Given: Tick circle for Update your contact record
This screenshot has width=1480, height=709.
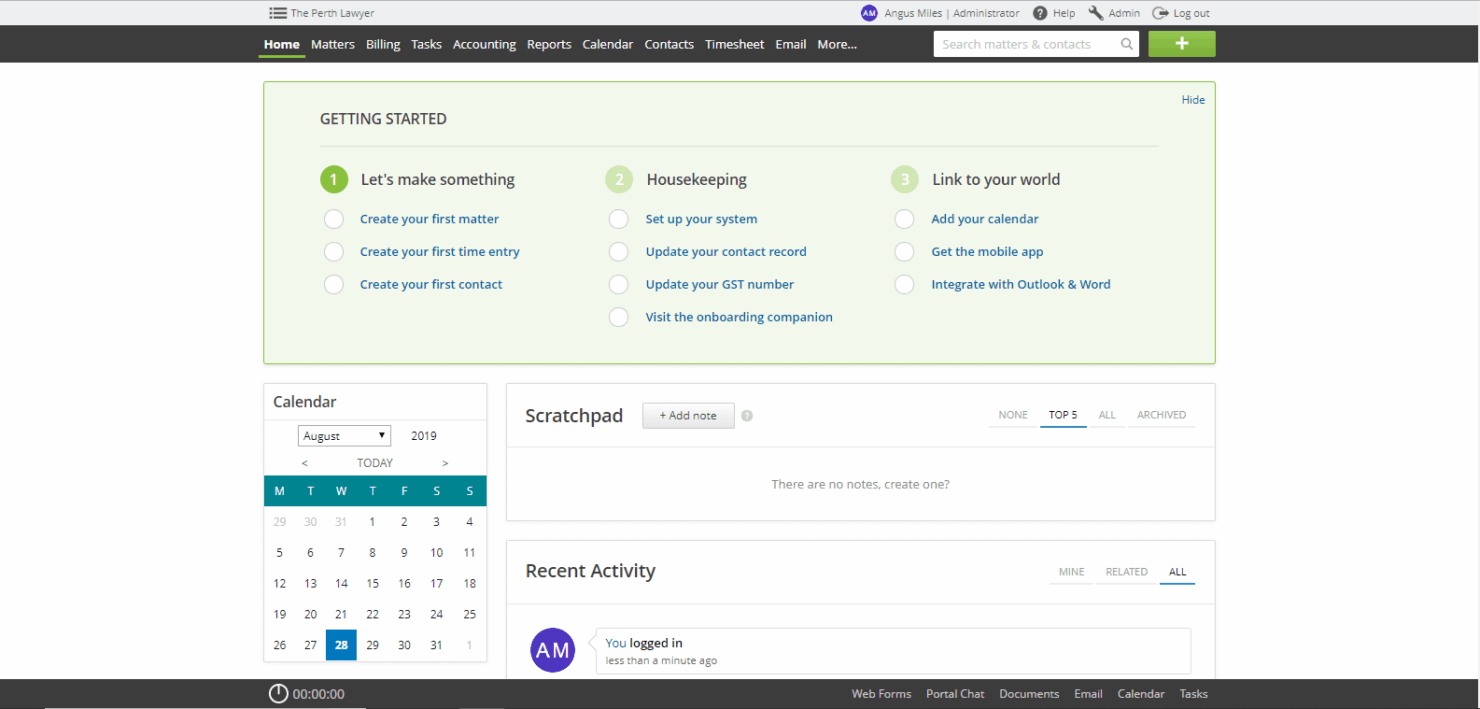Looking at the screenshot, I should [619, 252].
